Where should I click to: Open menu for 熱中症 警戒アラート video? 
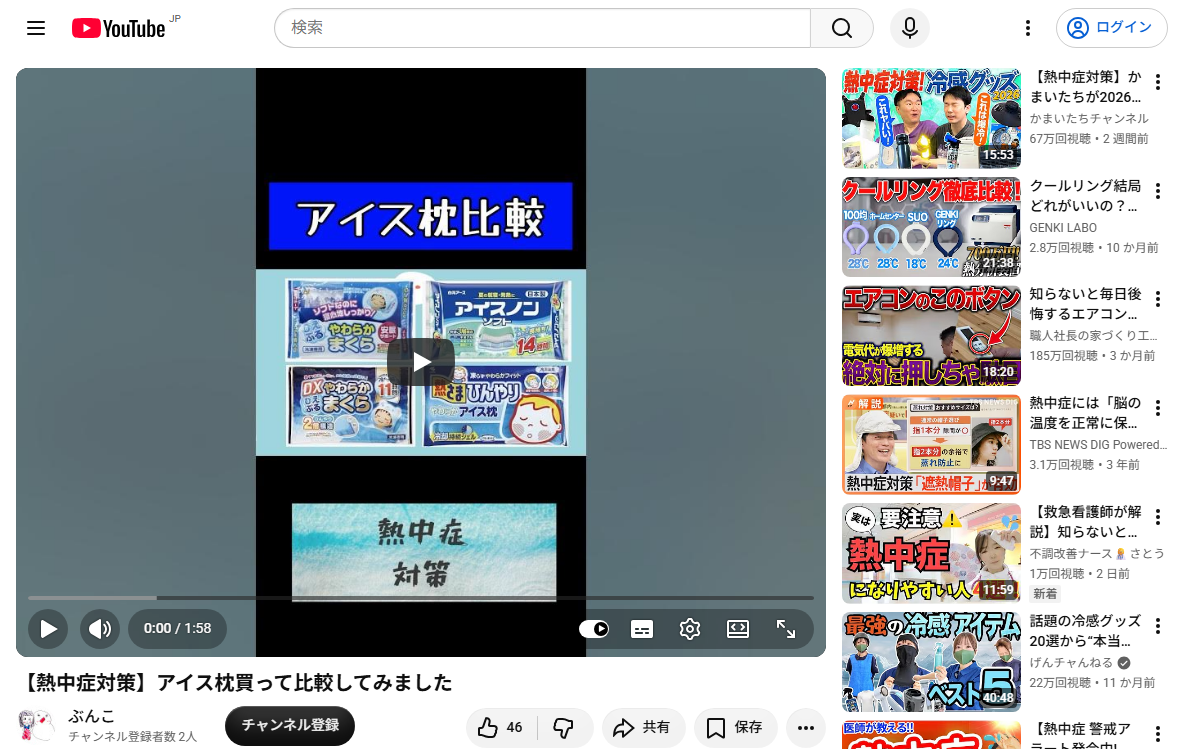1158,734
